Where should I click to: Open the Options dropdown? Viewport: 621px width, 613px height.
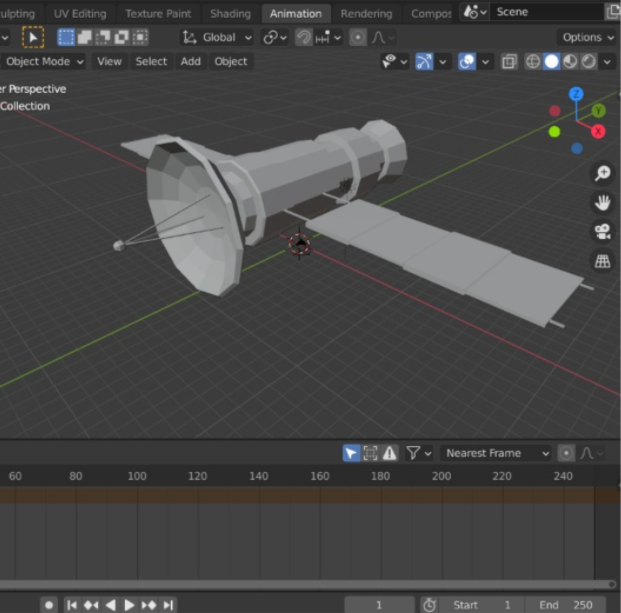click(588, 38)
